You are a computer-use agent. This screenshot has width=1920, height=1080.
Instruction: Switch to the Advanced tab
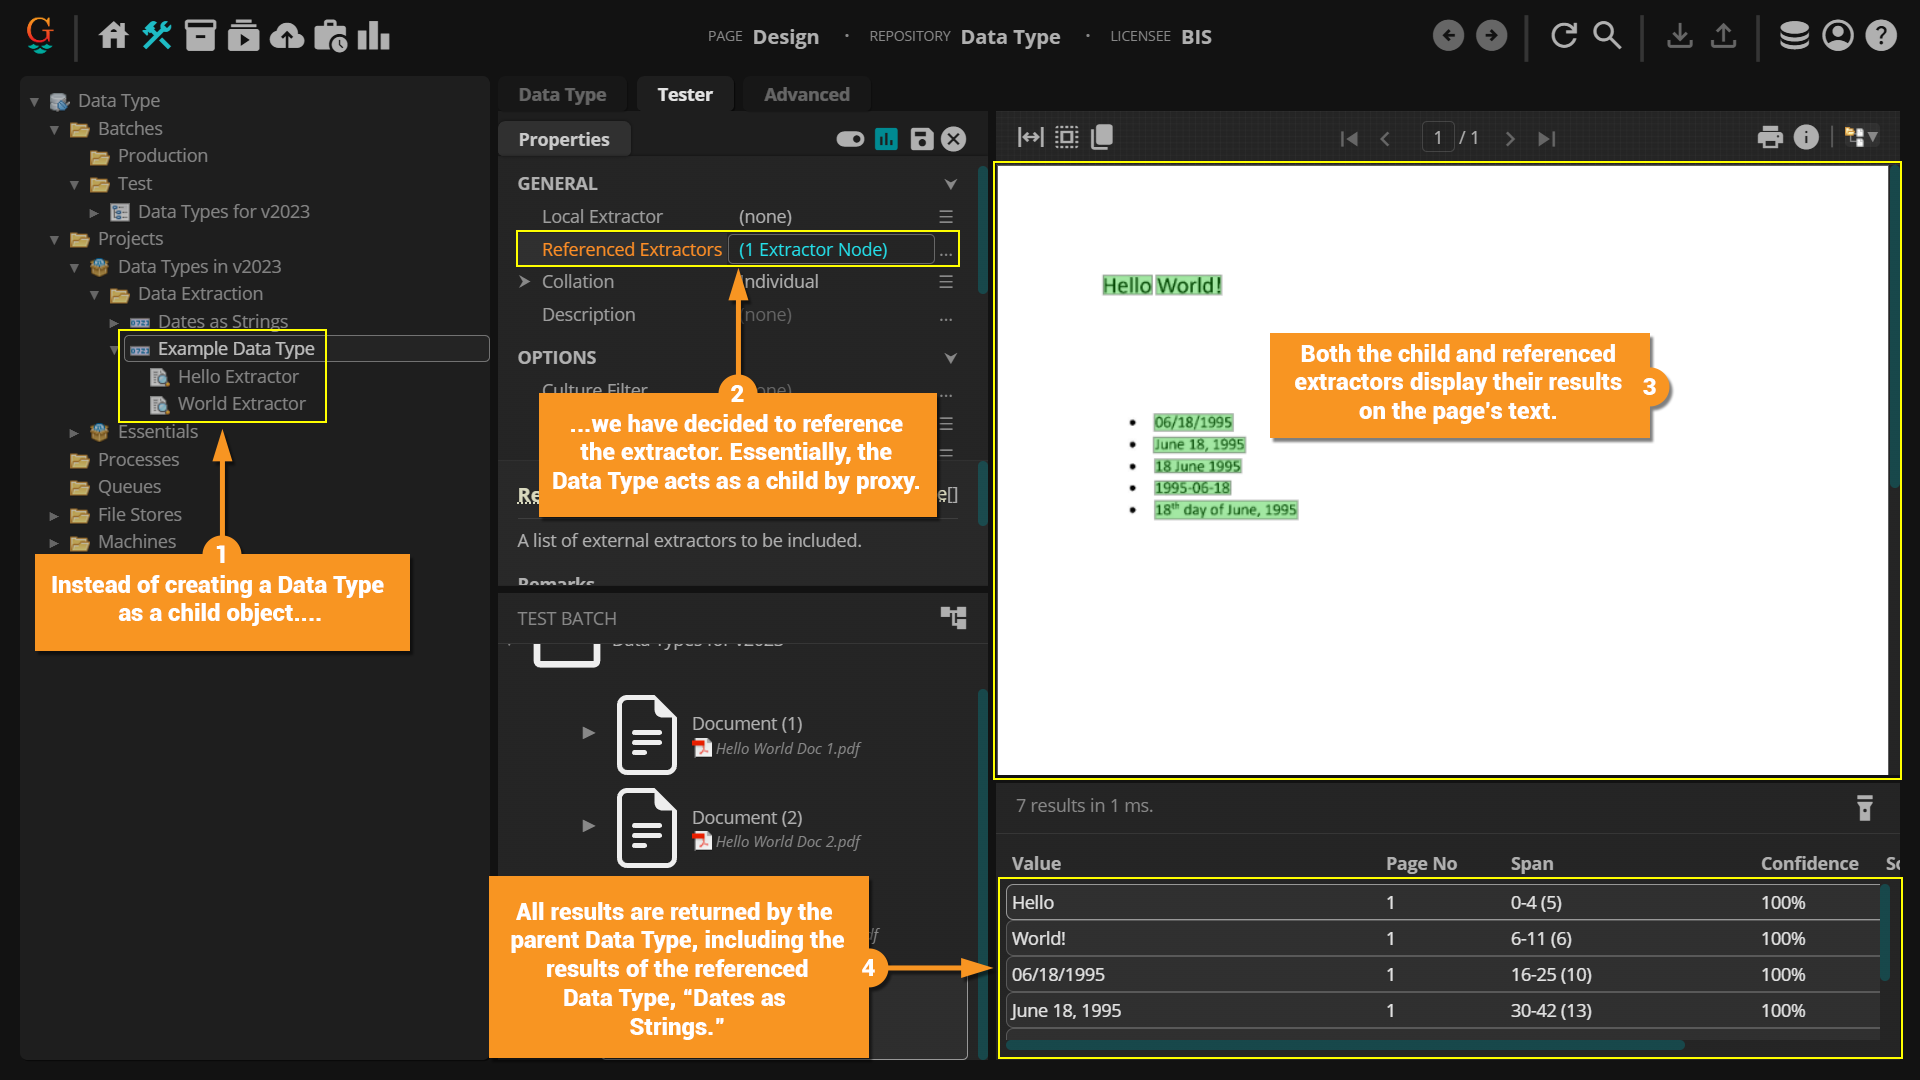coord(806,94)
